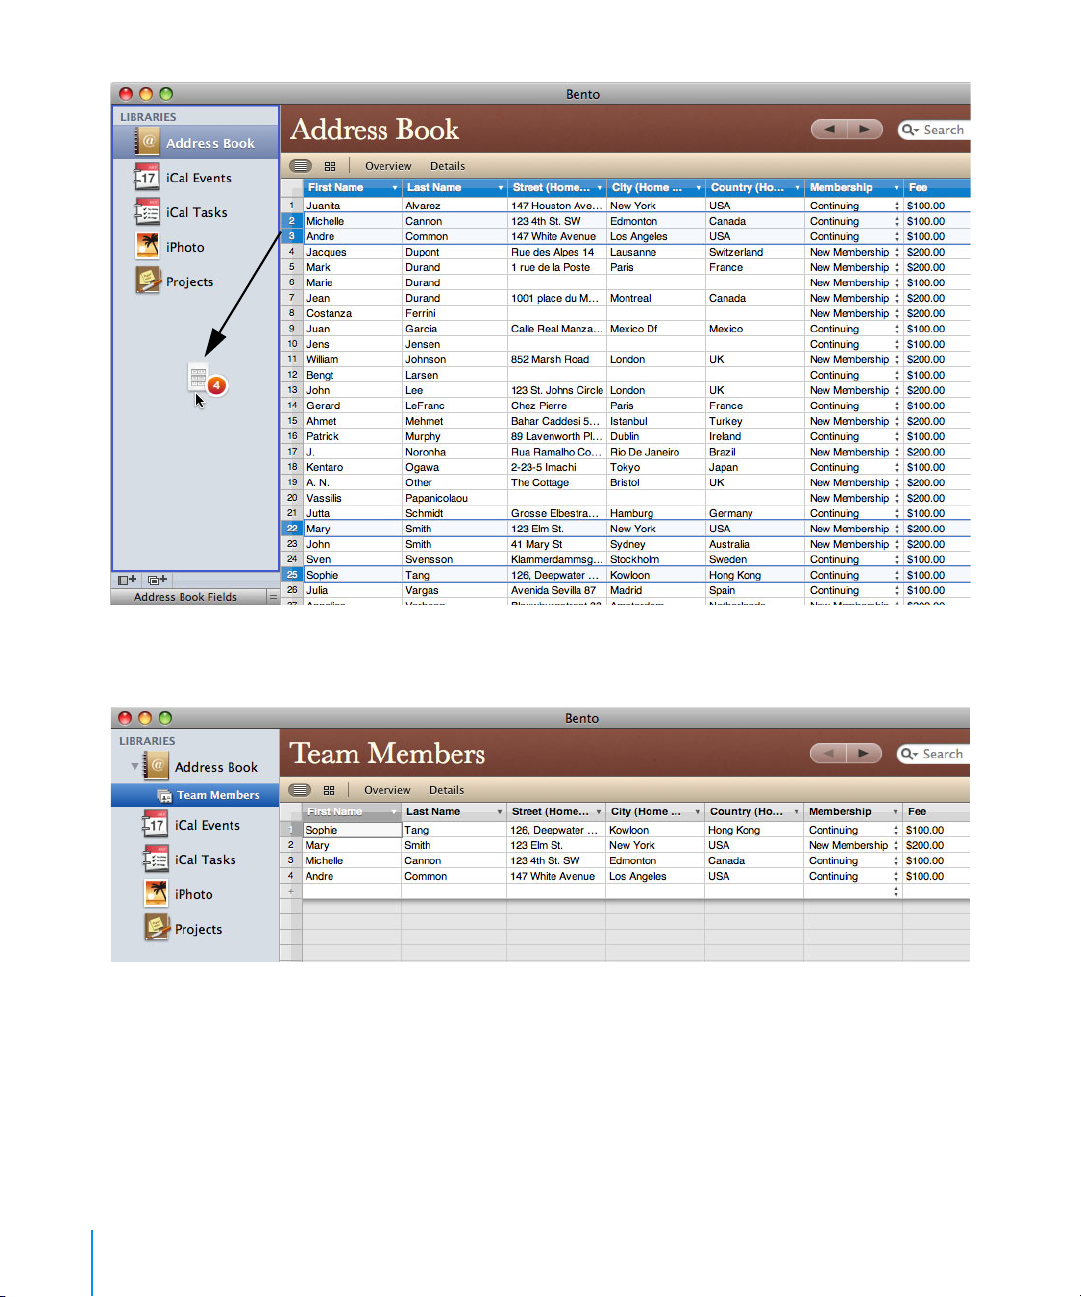
Task: Show Details form in Address Book window
Action: (447, 166)
